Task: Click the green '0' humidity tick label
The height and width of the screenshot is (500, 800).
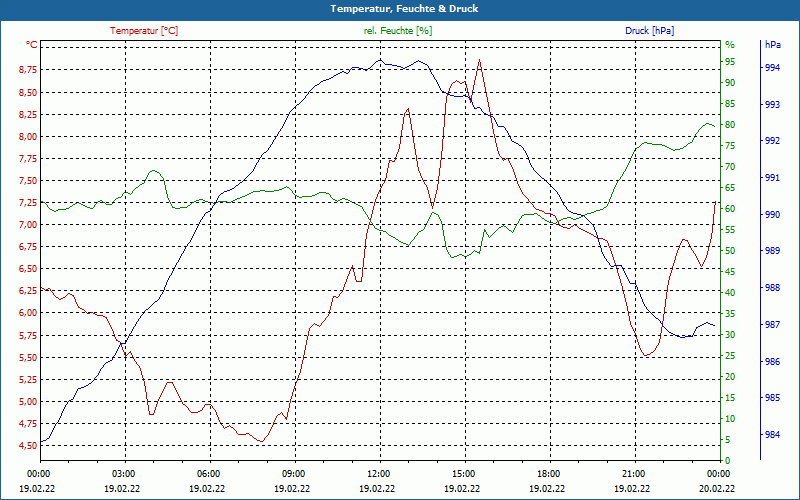Action: (x=728, y=461)
